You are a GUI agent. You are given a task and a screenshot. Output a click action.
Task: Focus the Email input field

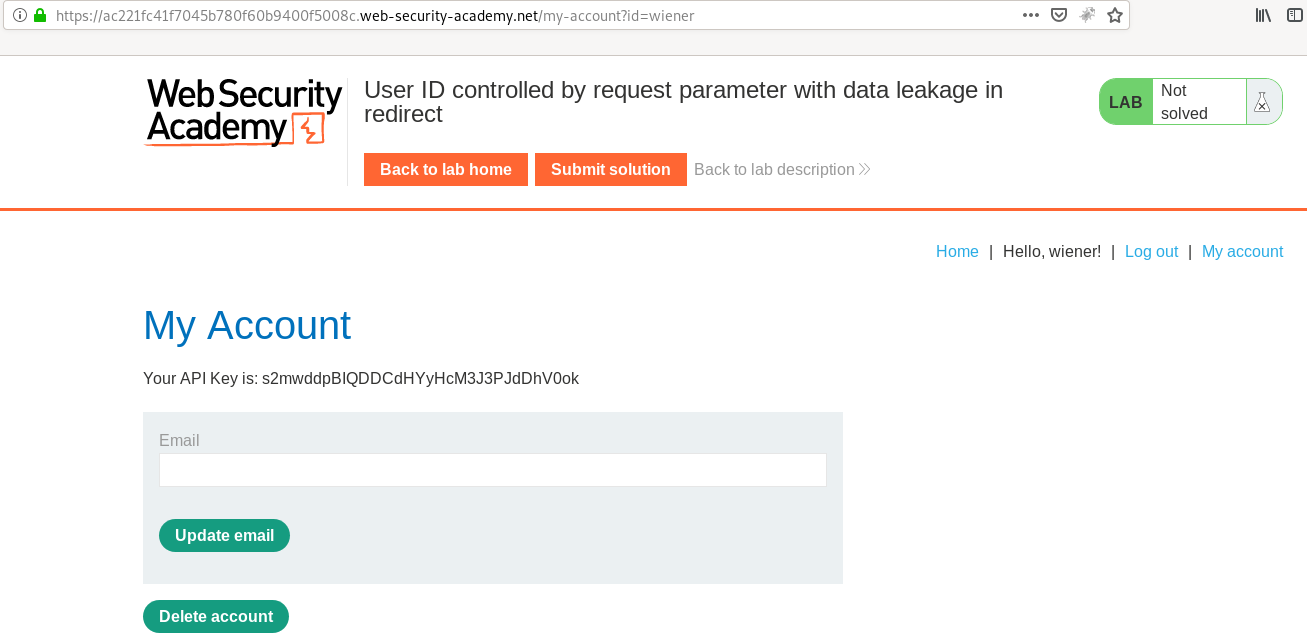point(492,470)
